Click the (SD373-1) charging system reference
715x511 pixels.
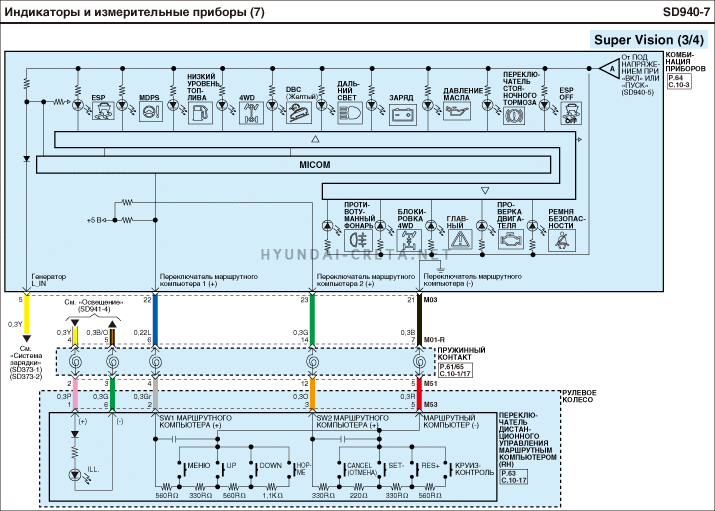tap(26, 370)
